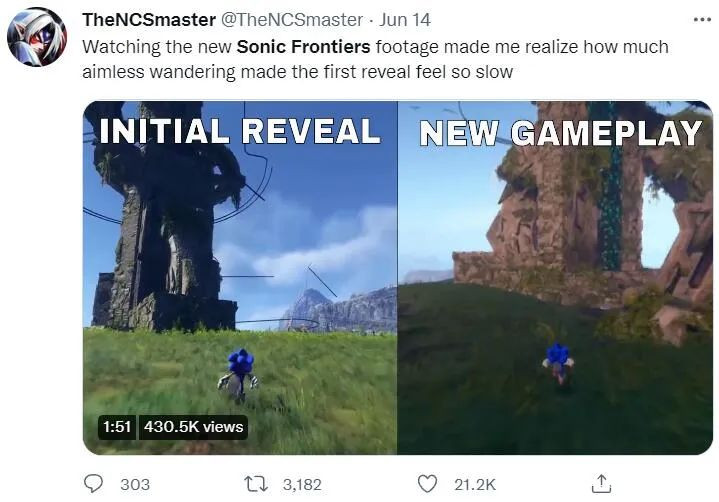719x502 pixels.
Task: Play the Initial Reveal video half
Action: coord(240,278)
